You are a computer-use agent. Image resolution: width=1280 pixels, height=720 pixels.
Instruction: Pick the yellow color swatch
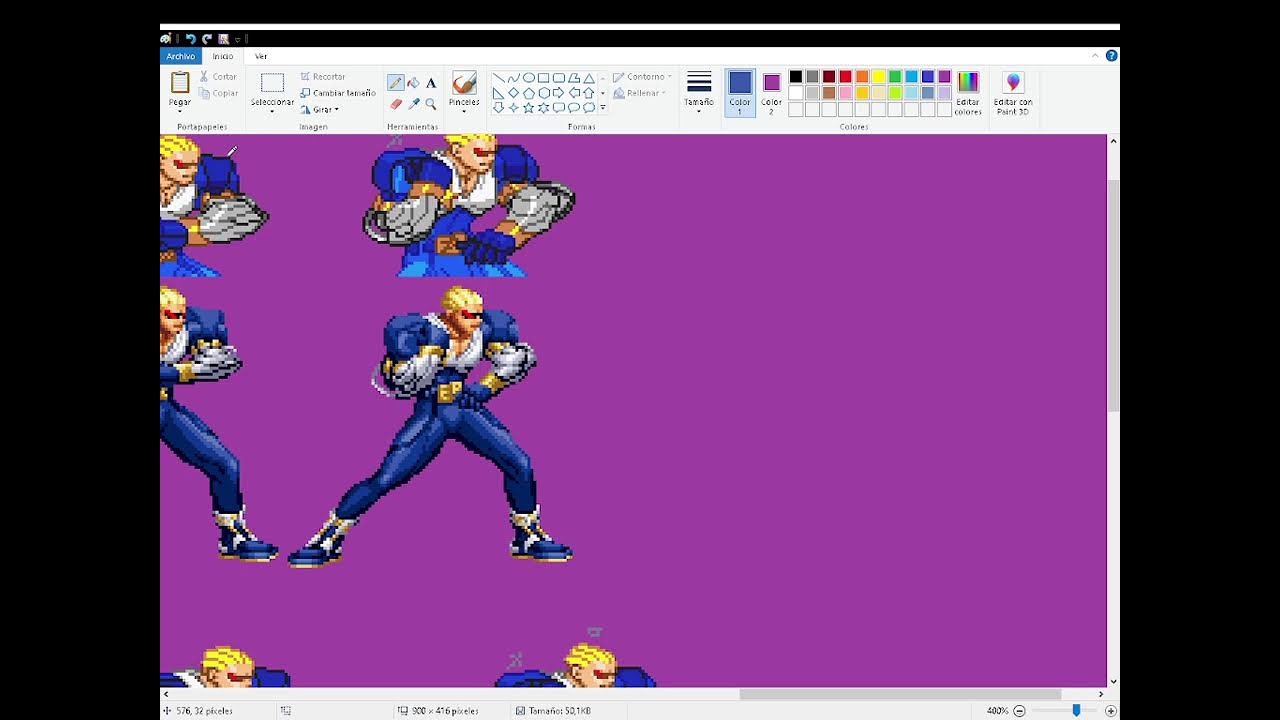pos(878,77)
